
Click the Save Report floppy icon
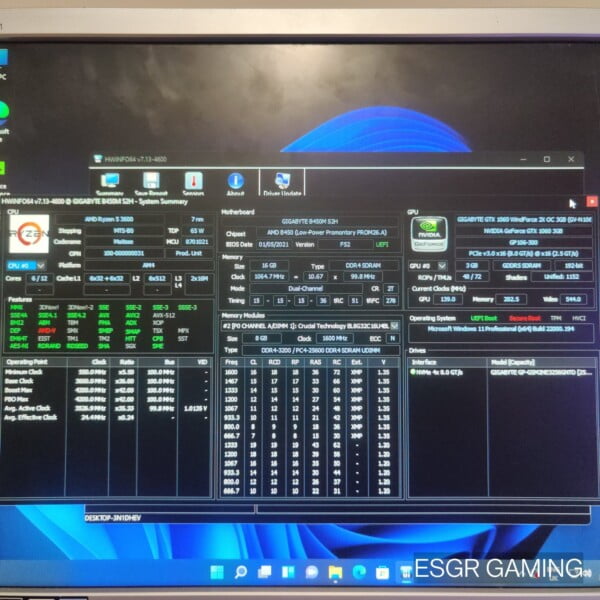pyautogui.click(x=152, y=184)
